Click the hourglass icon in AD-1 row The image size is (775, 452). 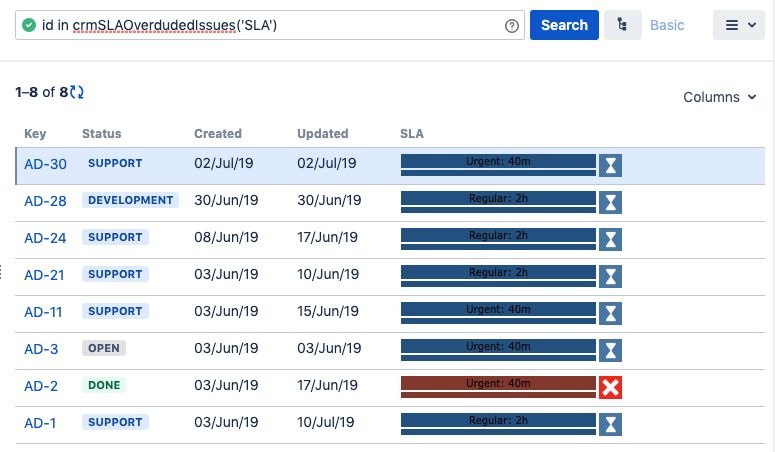click(x=610, y=423)
